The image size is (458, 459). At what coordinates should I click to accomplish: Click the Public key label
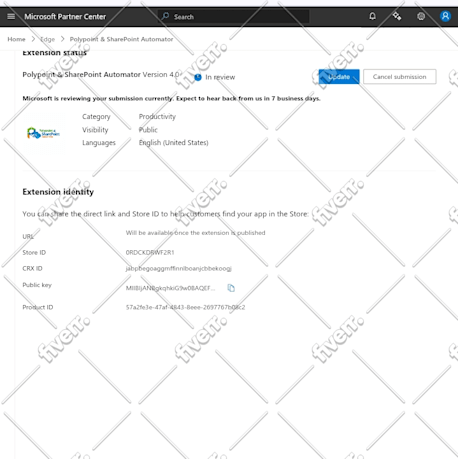pyautogui.click(x=37, y=285)
